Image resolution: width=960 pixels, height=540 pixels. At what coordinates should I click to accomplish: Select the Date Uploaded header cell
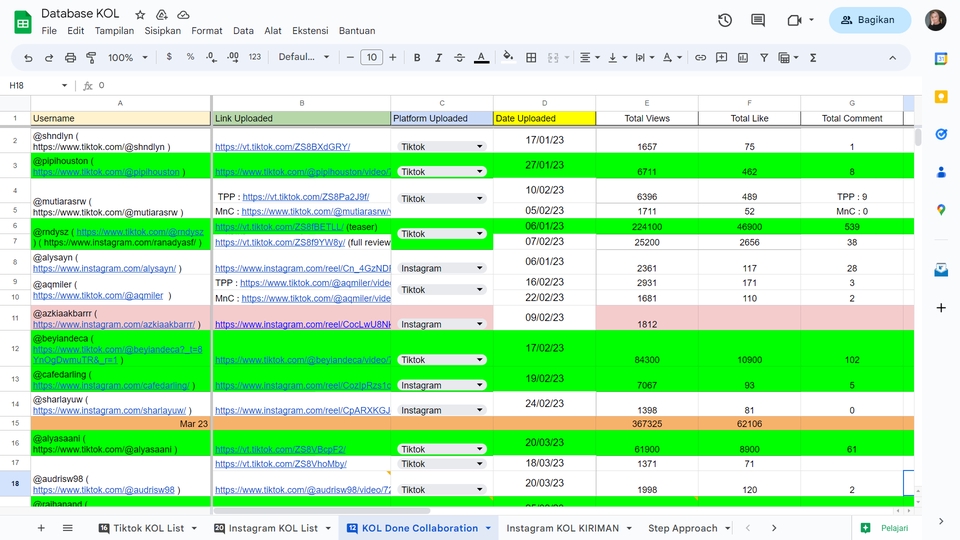(x=544, y=118)
